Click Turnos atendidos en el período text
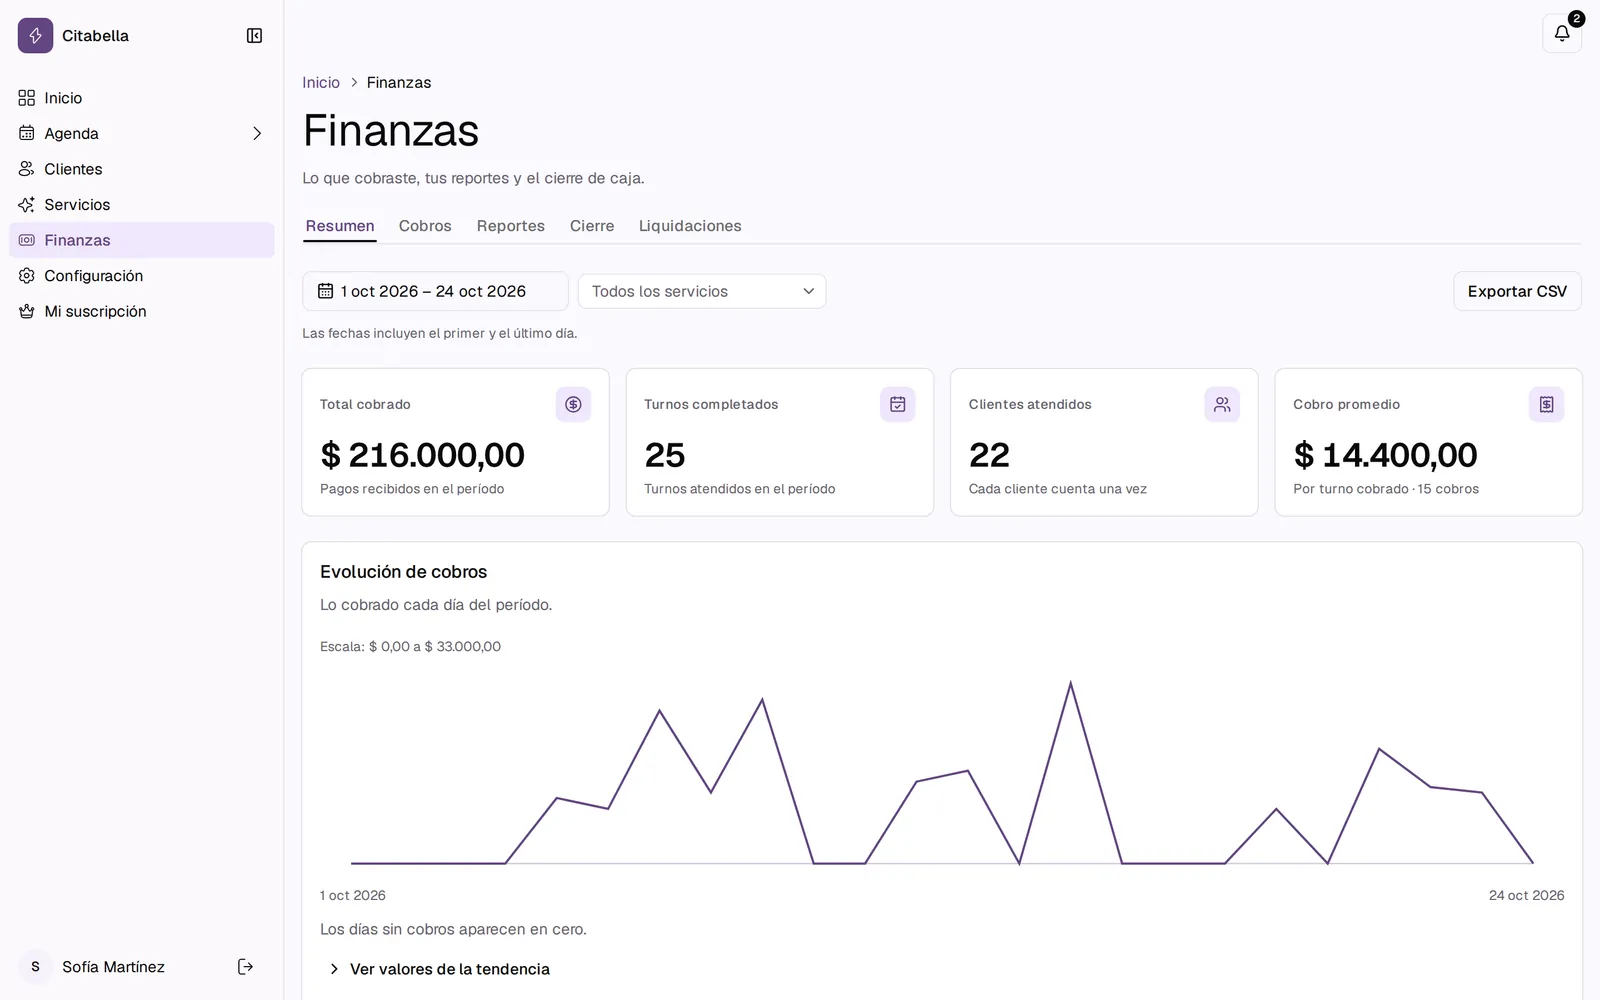 pyautogui.click(x=740, y=489)
